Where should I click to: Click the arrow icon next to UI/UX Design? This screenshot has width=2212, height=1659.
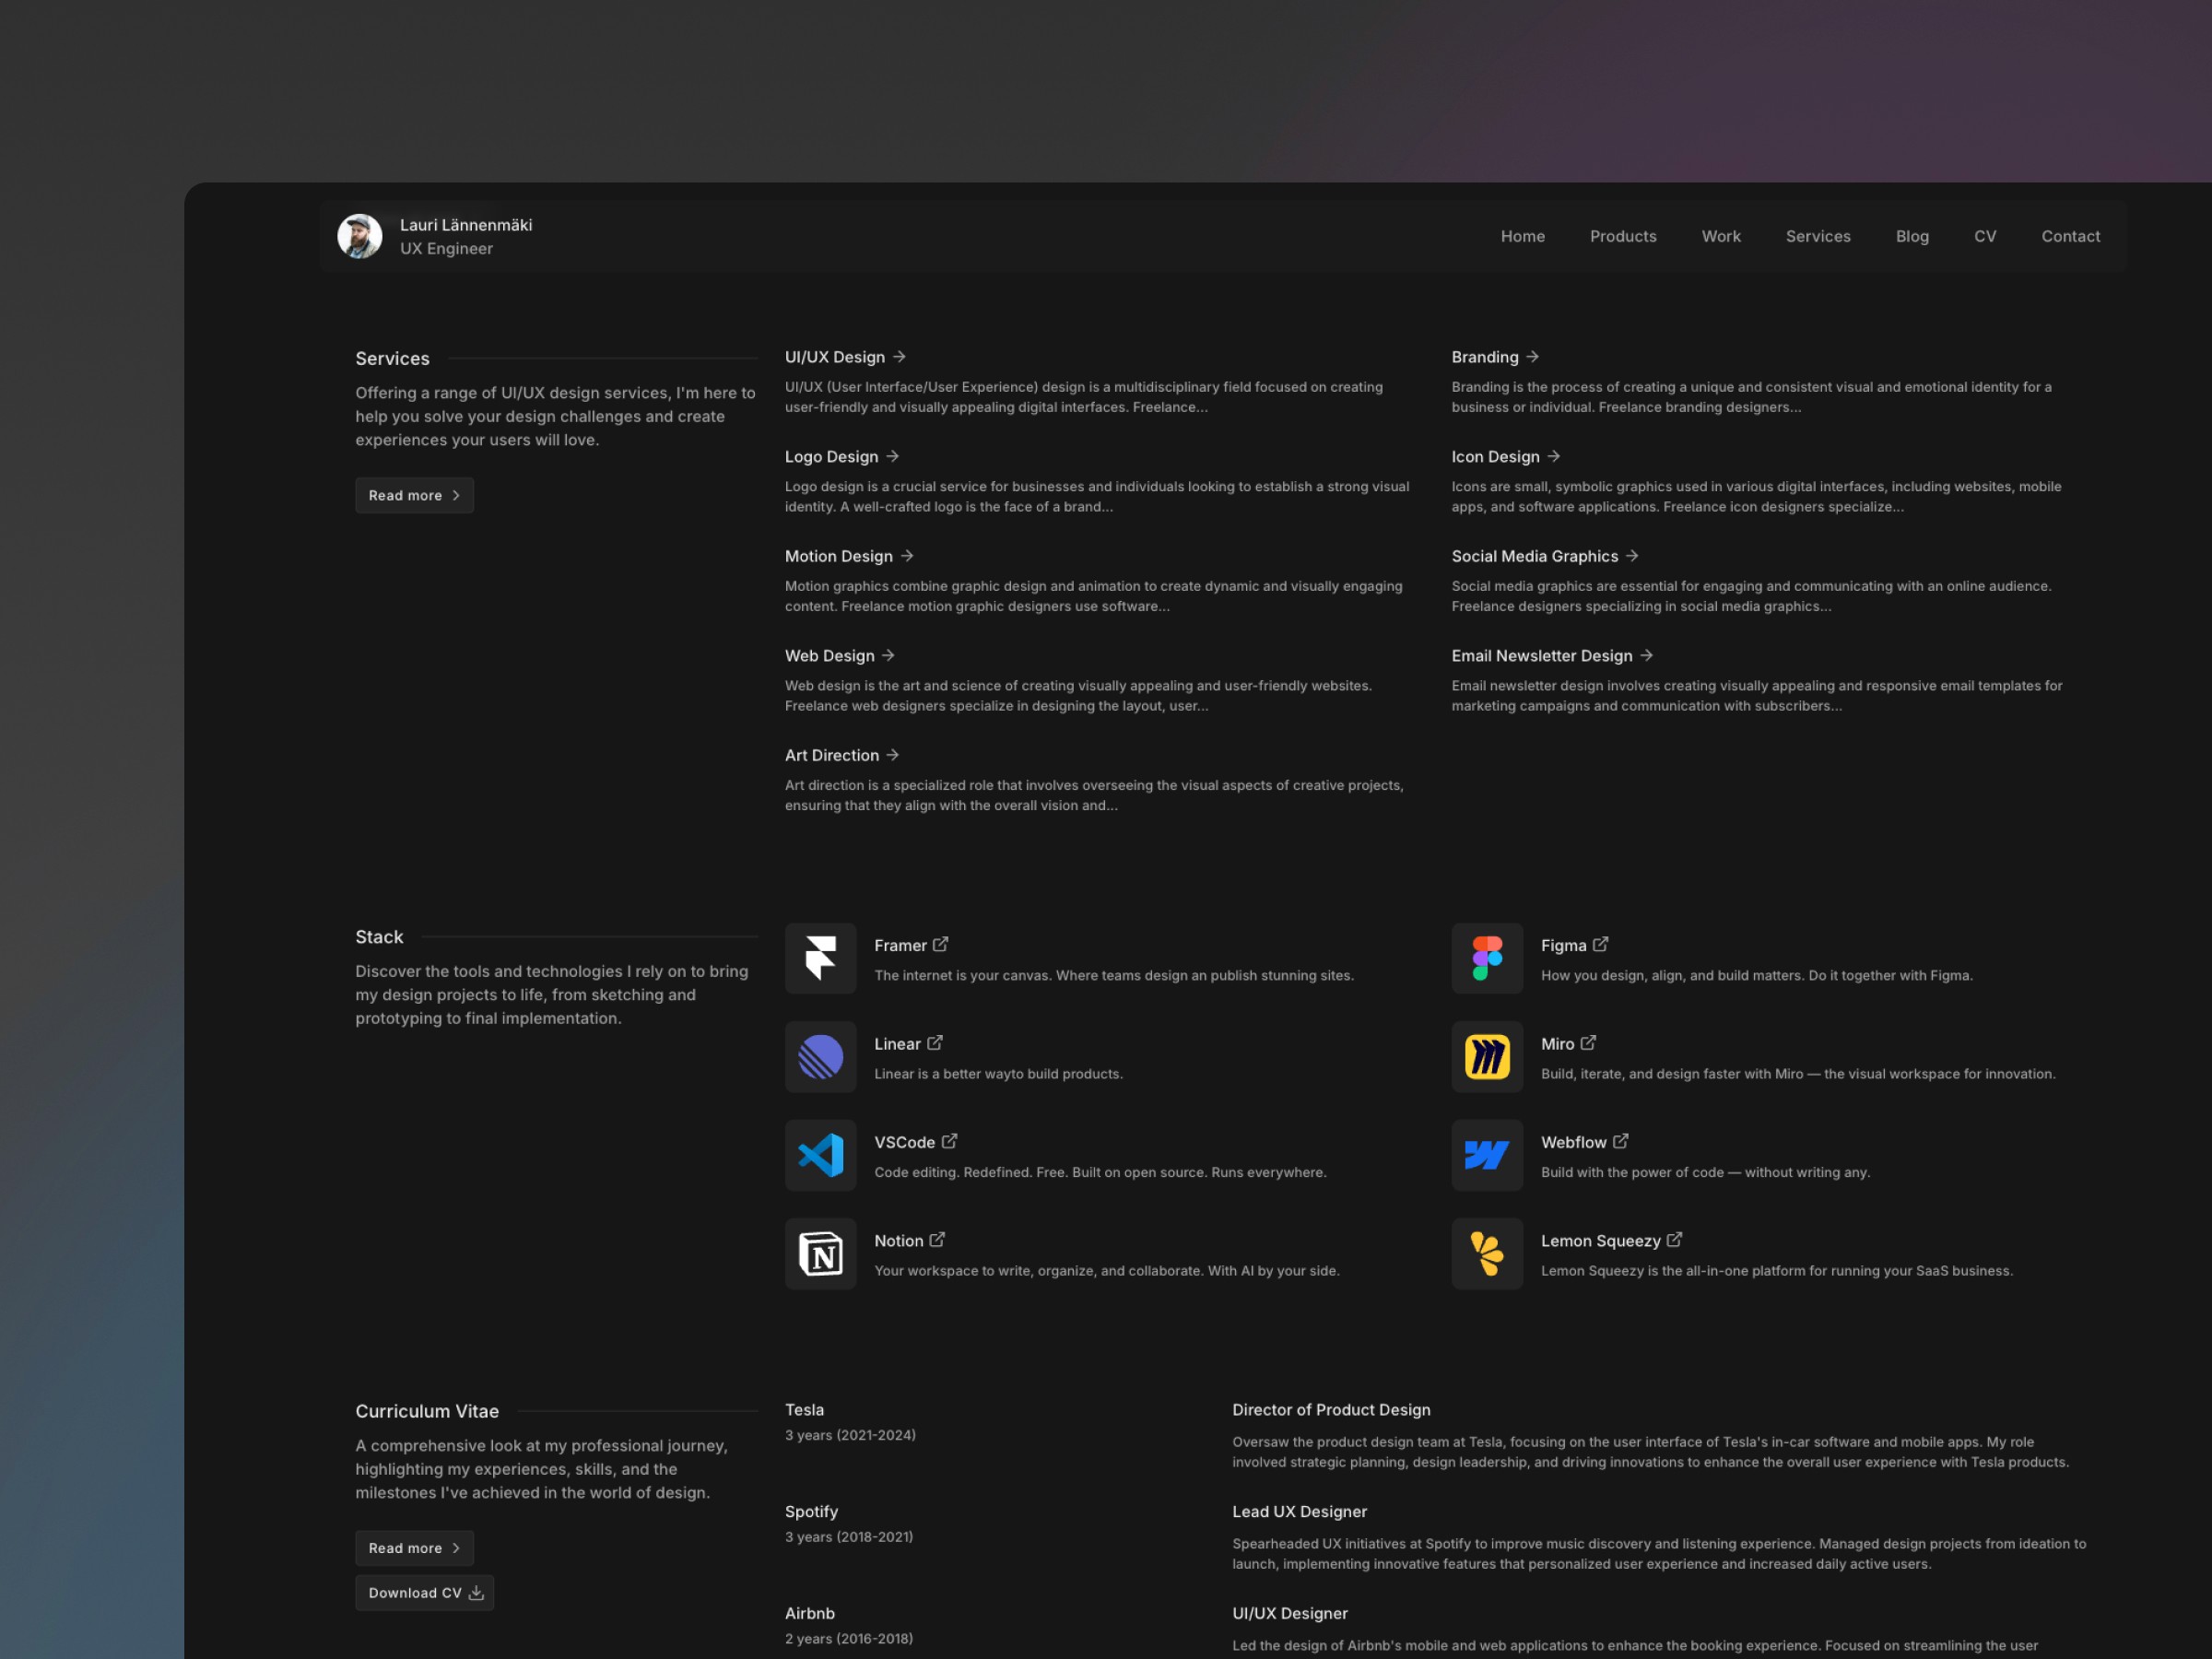tap(899, 356)
